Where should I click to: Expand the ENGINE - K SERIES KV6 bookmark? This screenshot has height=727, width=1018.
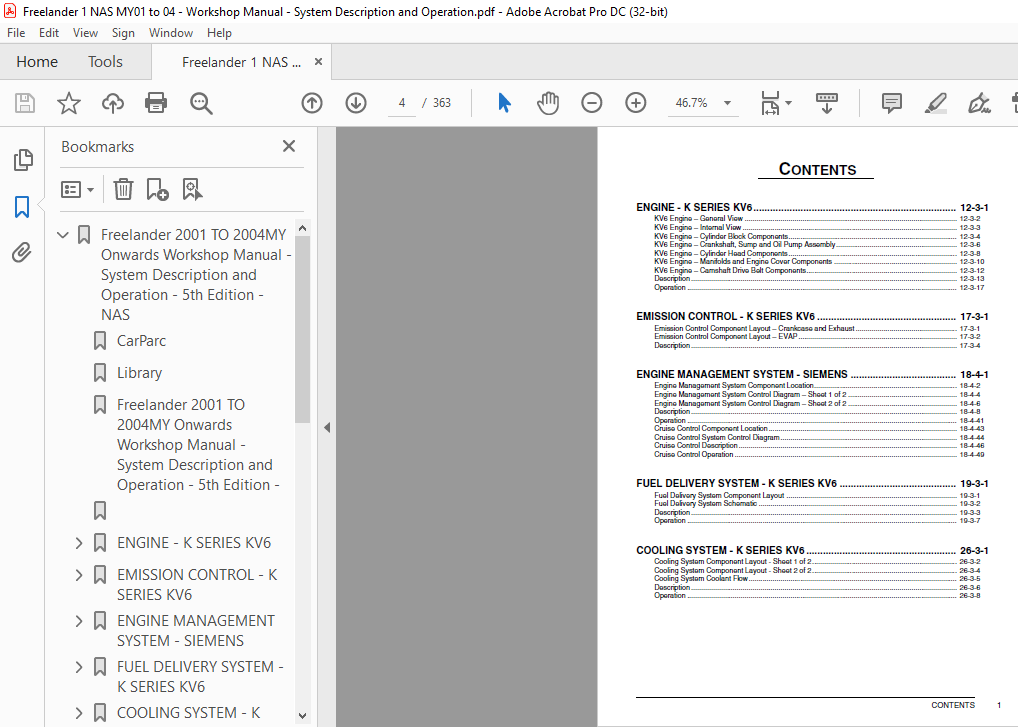point(79,543)
